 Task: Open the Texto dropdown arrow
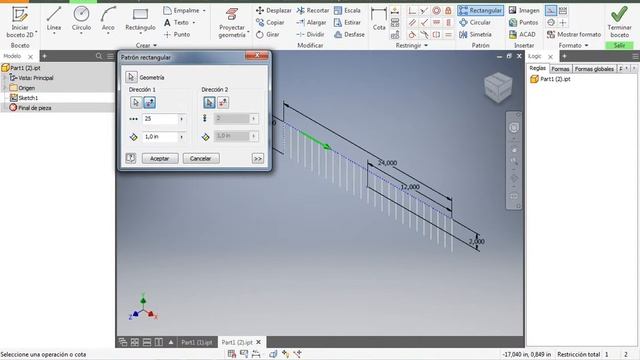pos(193,23)
